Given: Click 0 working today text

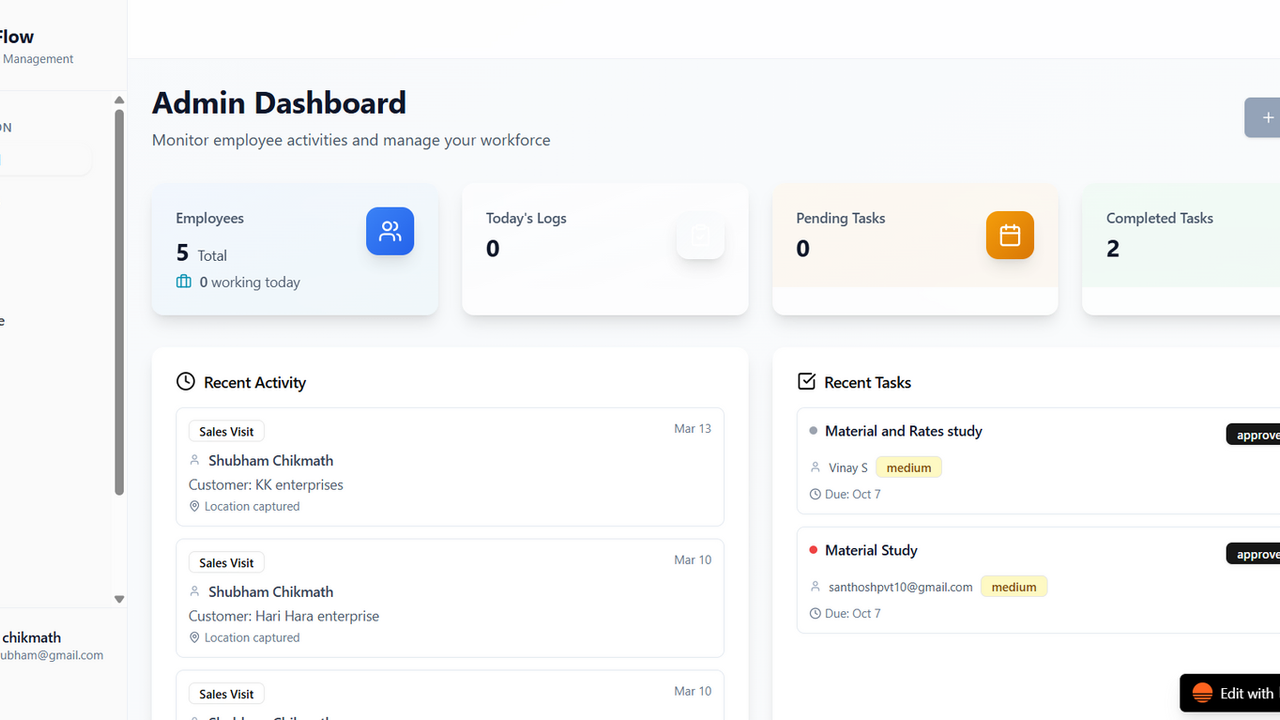Looking at the screenshot, I should point(250,282).
